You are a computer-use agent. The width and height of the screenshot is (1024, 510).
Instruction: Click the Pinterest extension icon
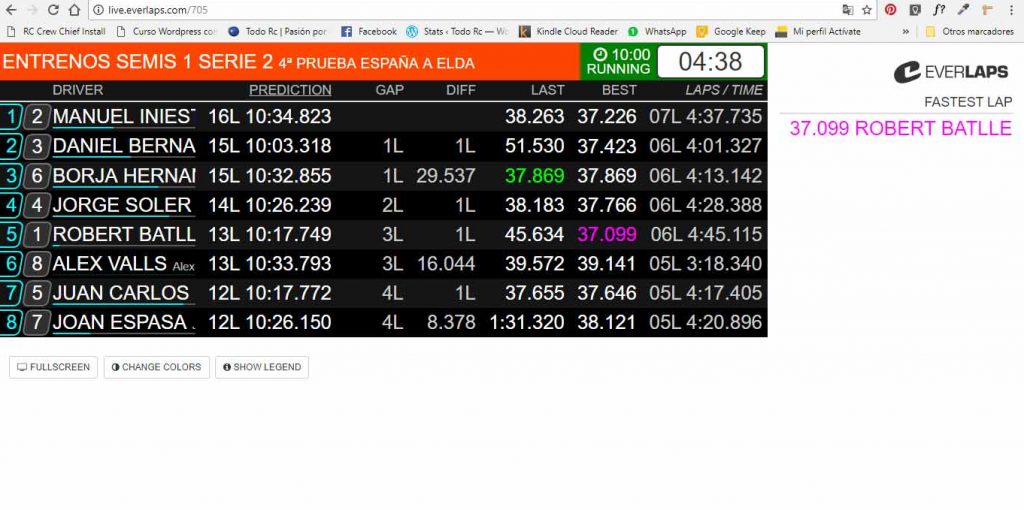[890, 10]
